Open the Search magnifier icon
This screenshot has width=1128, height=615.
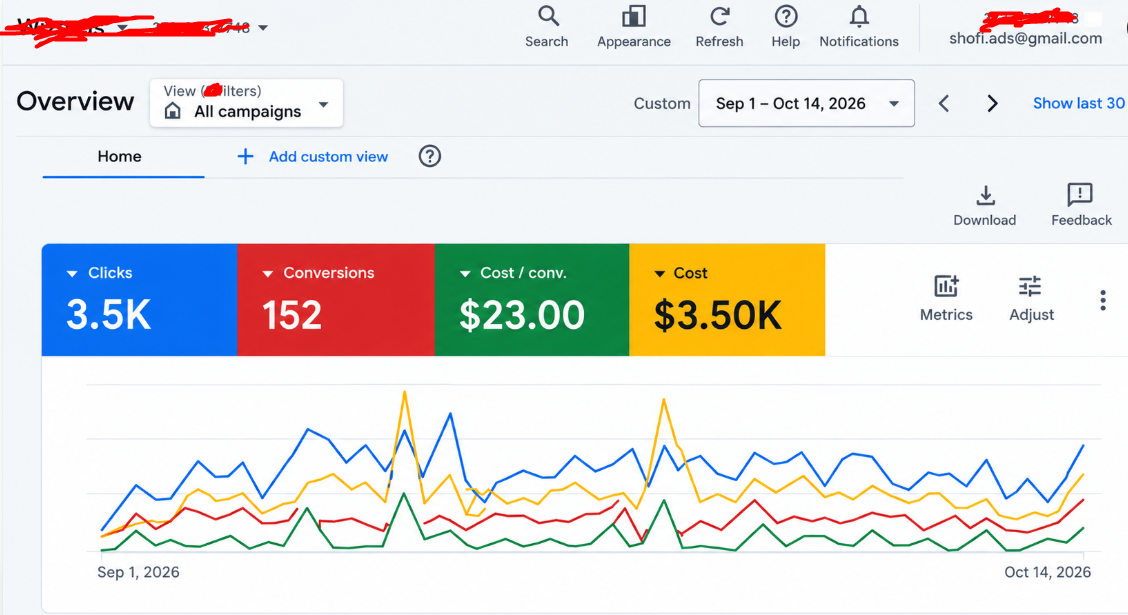click(548, 16)
